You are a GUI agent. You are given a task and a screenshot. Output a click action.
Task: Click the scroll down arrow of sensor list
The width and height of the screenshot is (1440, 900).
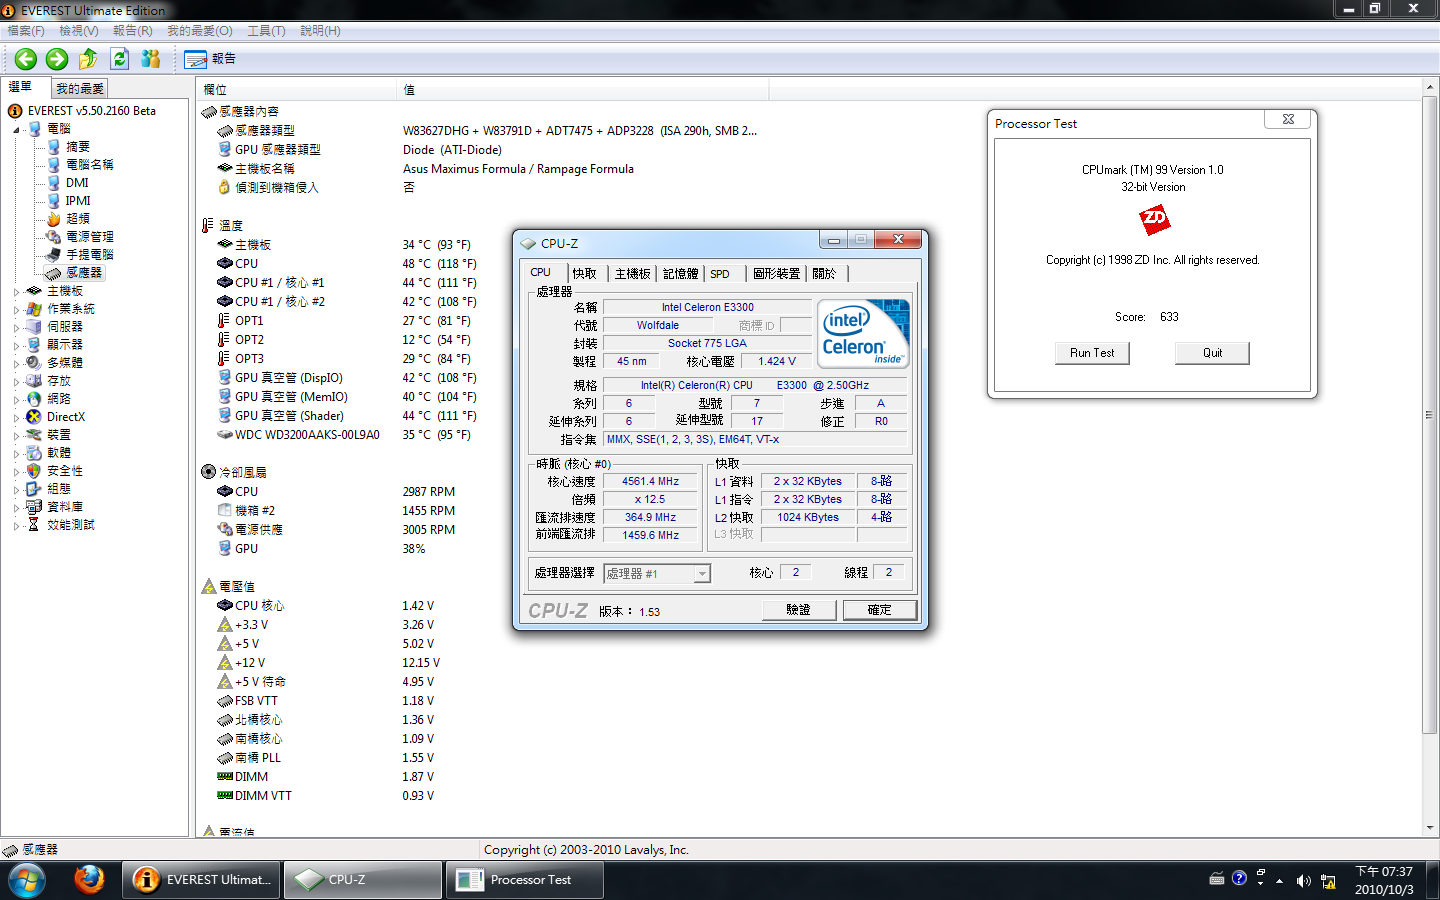tap(1430, 828)
